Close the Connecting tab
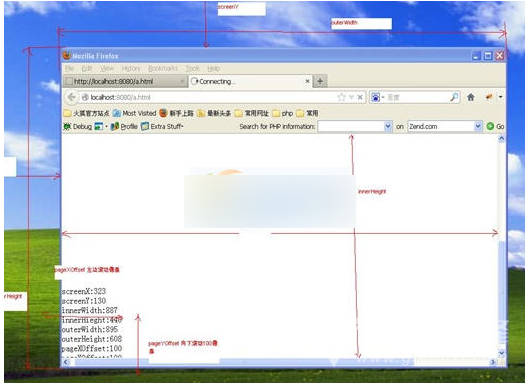Screen dimensions: 525x383 coord(307,81)
